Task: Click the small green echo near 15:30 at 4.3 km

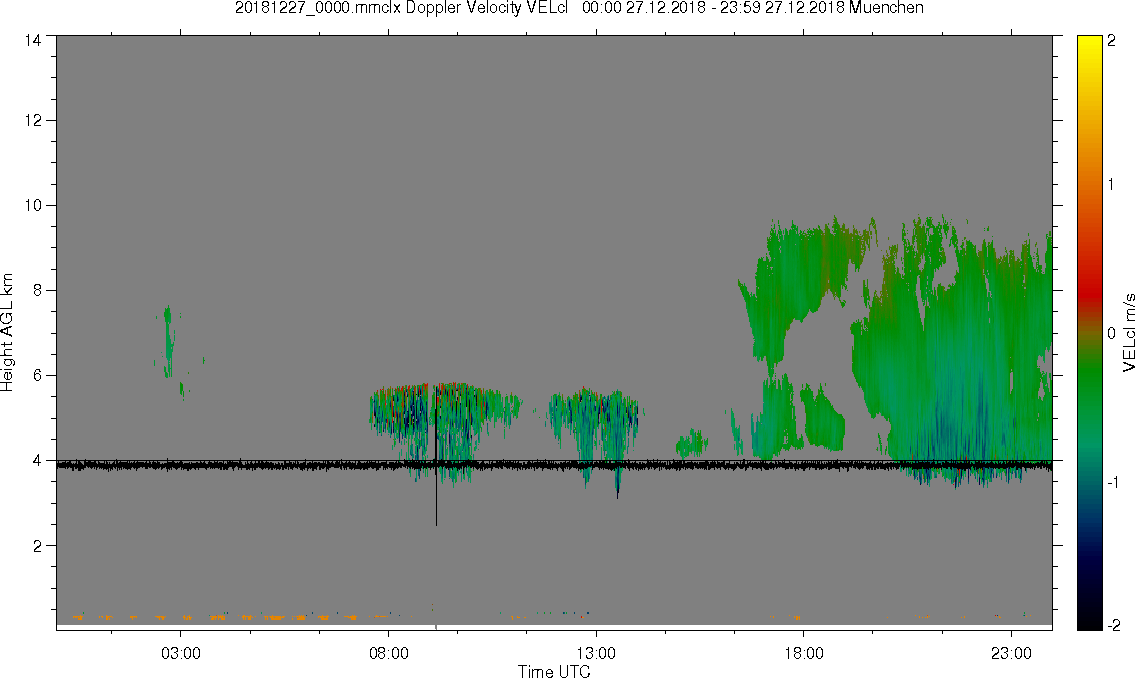Action: click(691, 444)
